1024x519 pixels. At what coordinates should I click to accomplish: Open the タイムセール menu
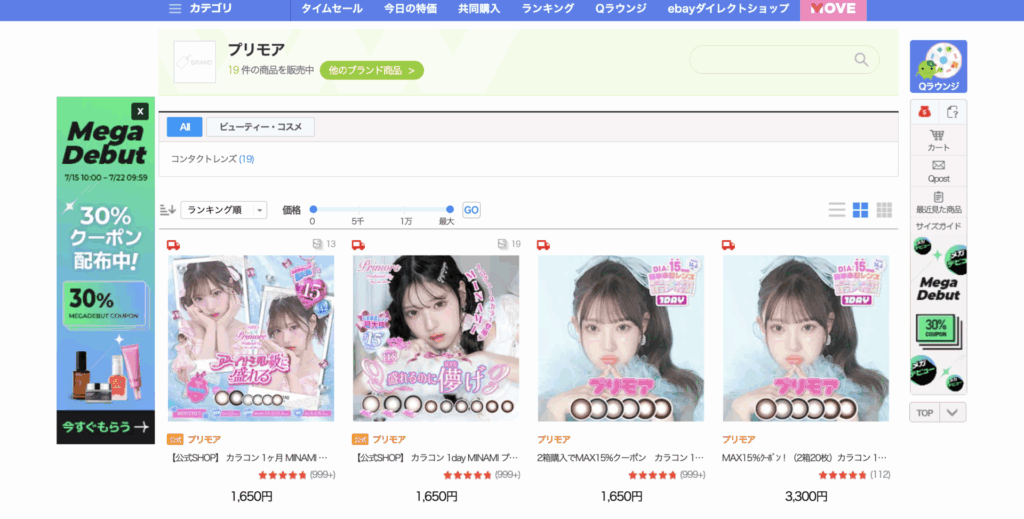click(332, 8)
